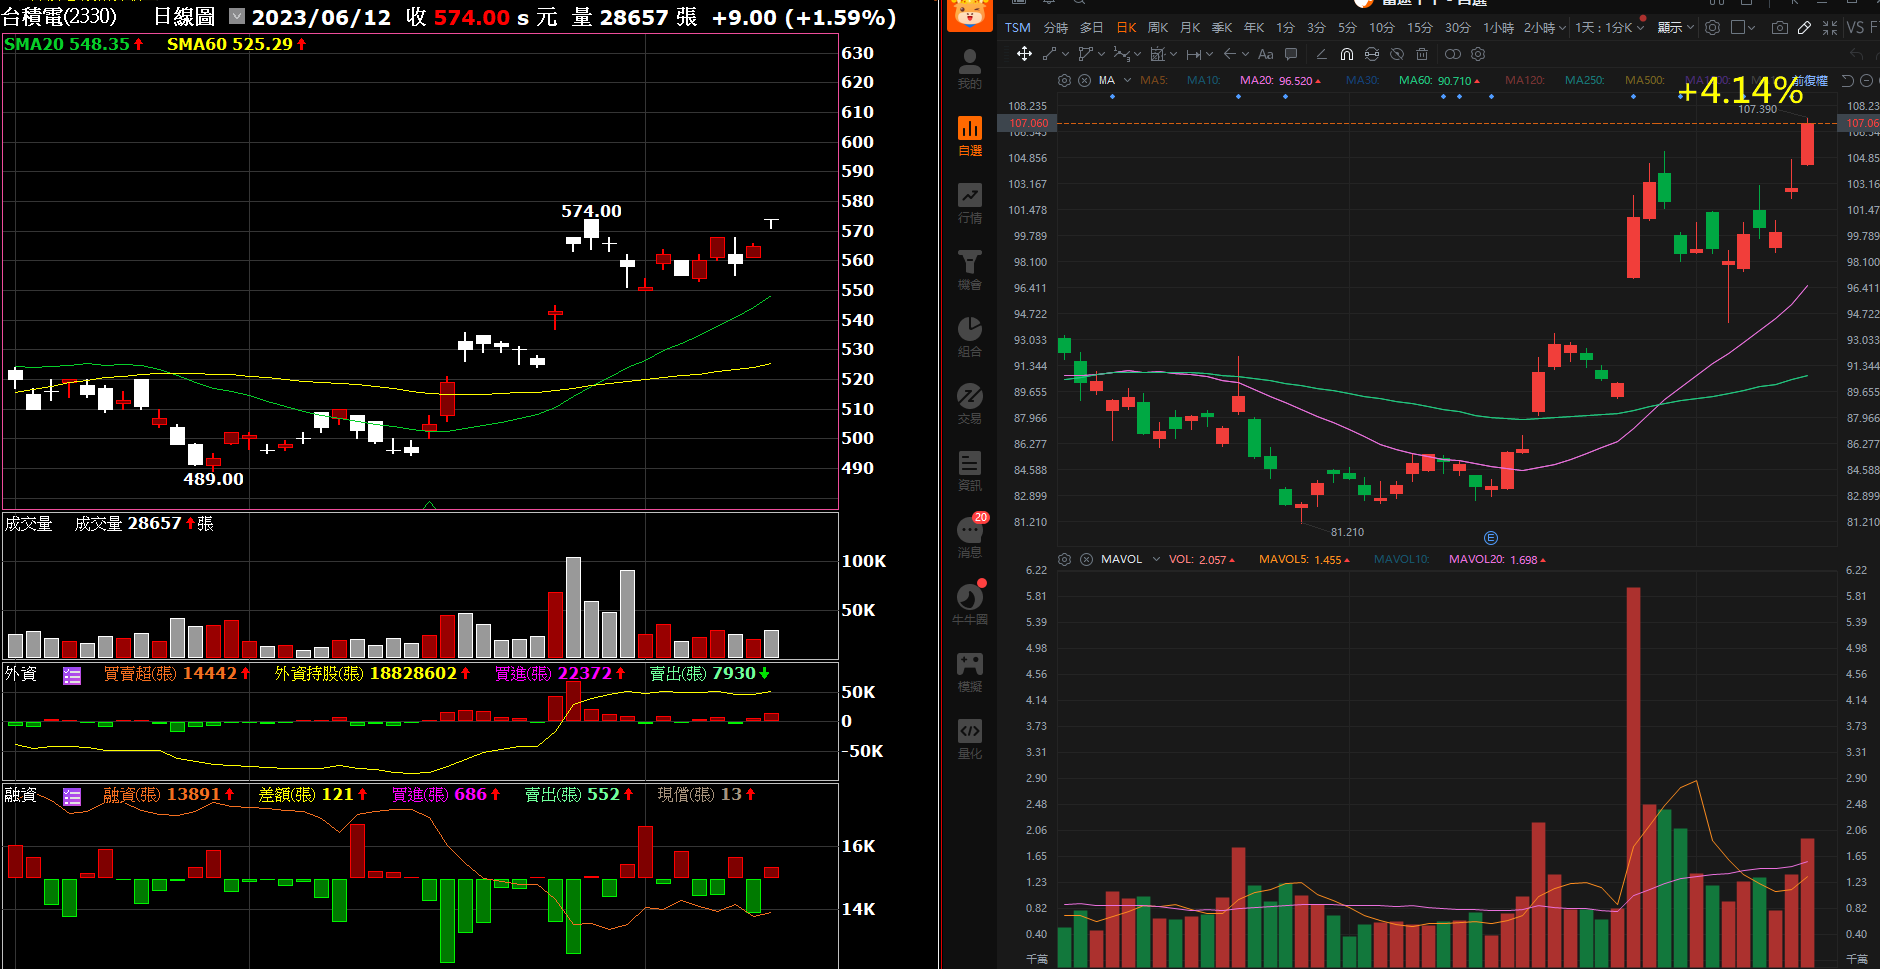1880x969 pixels.
Task: Select the wave pattern drawing tool
Action: (x=1121, y=54)
